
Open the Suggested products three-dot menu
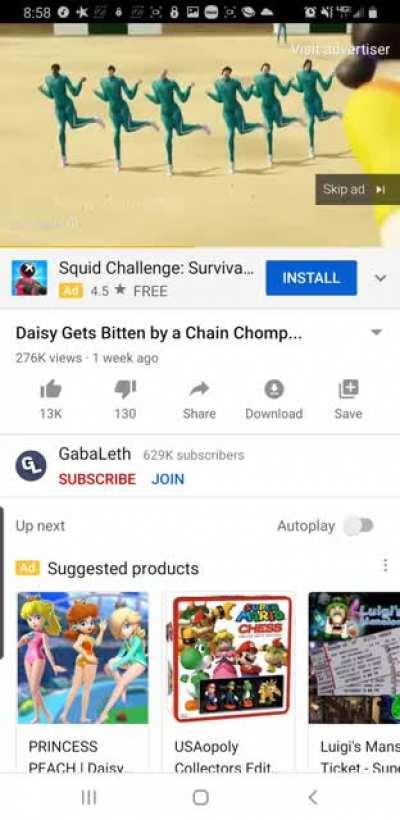[x=385, y=565]
